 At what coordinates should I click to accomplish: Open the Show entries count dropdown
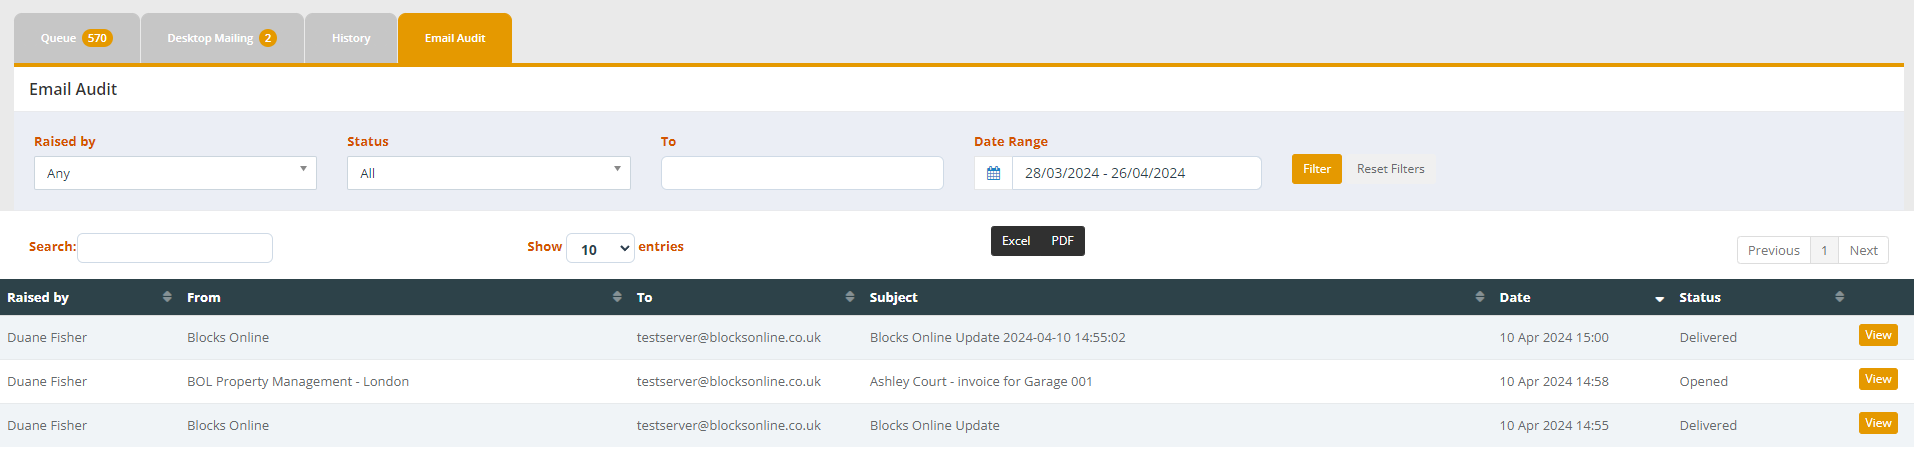pyautogui.click(x=600, y=248)
